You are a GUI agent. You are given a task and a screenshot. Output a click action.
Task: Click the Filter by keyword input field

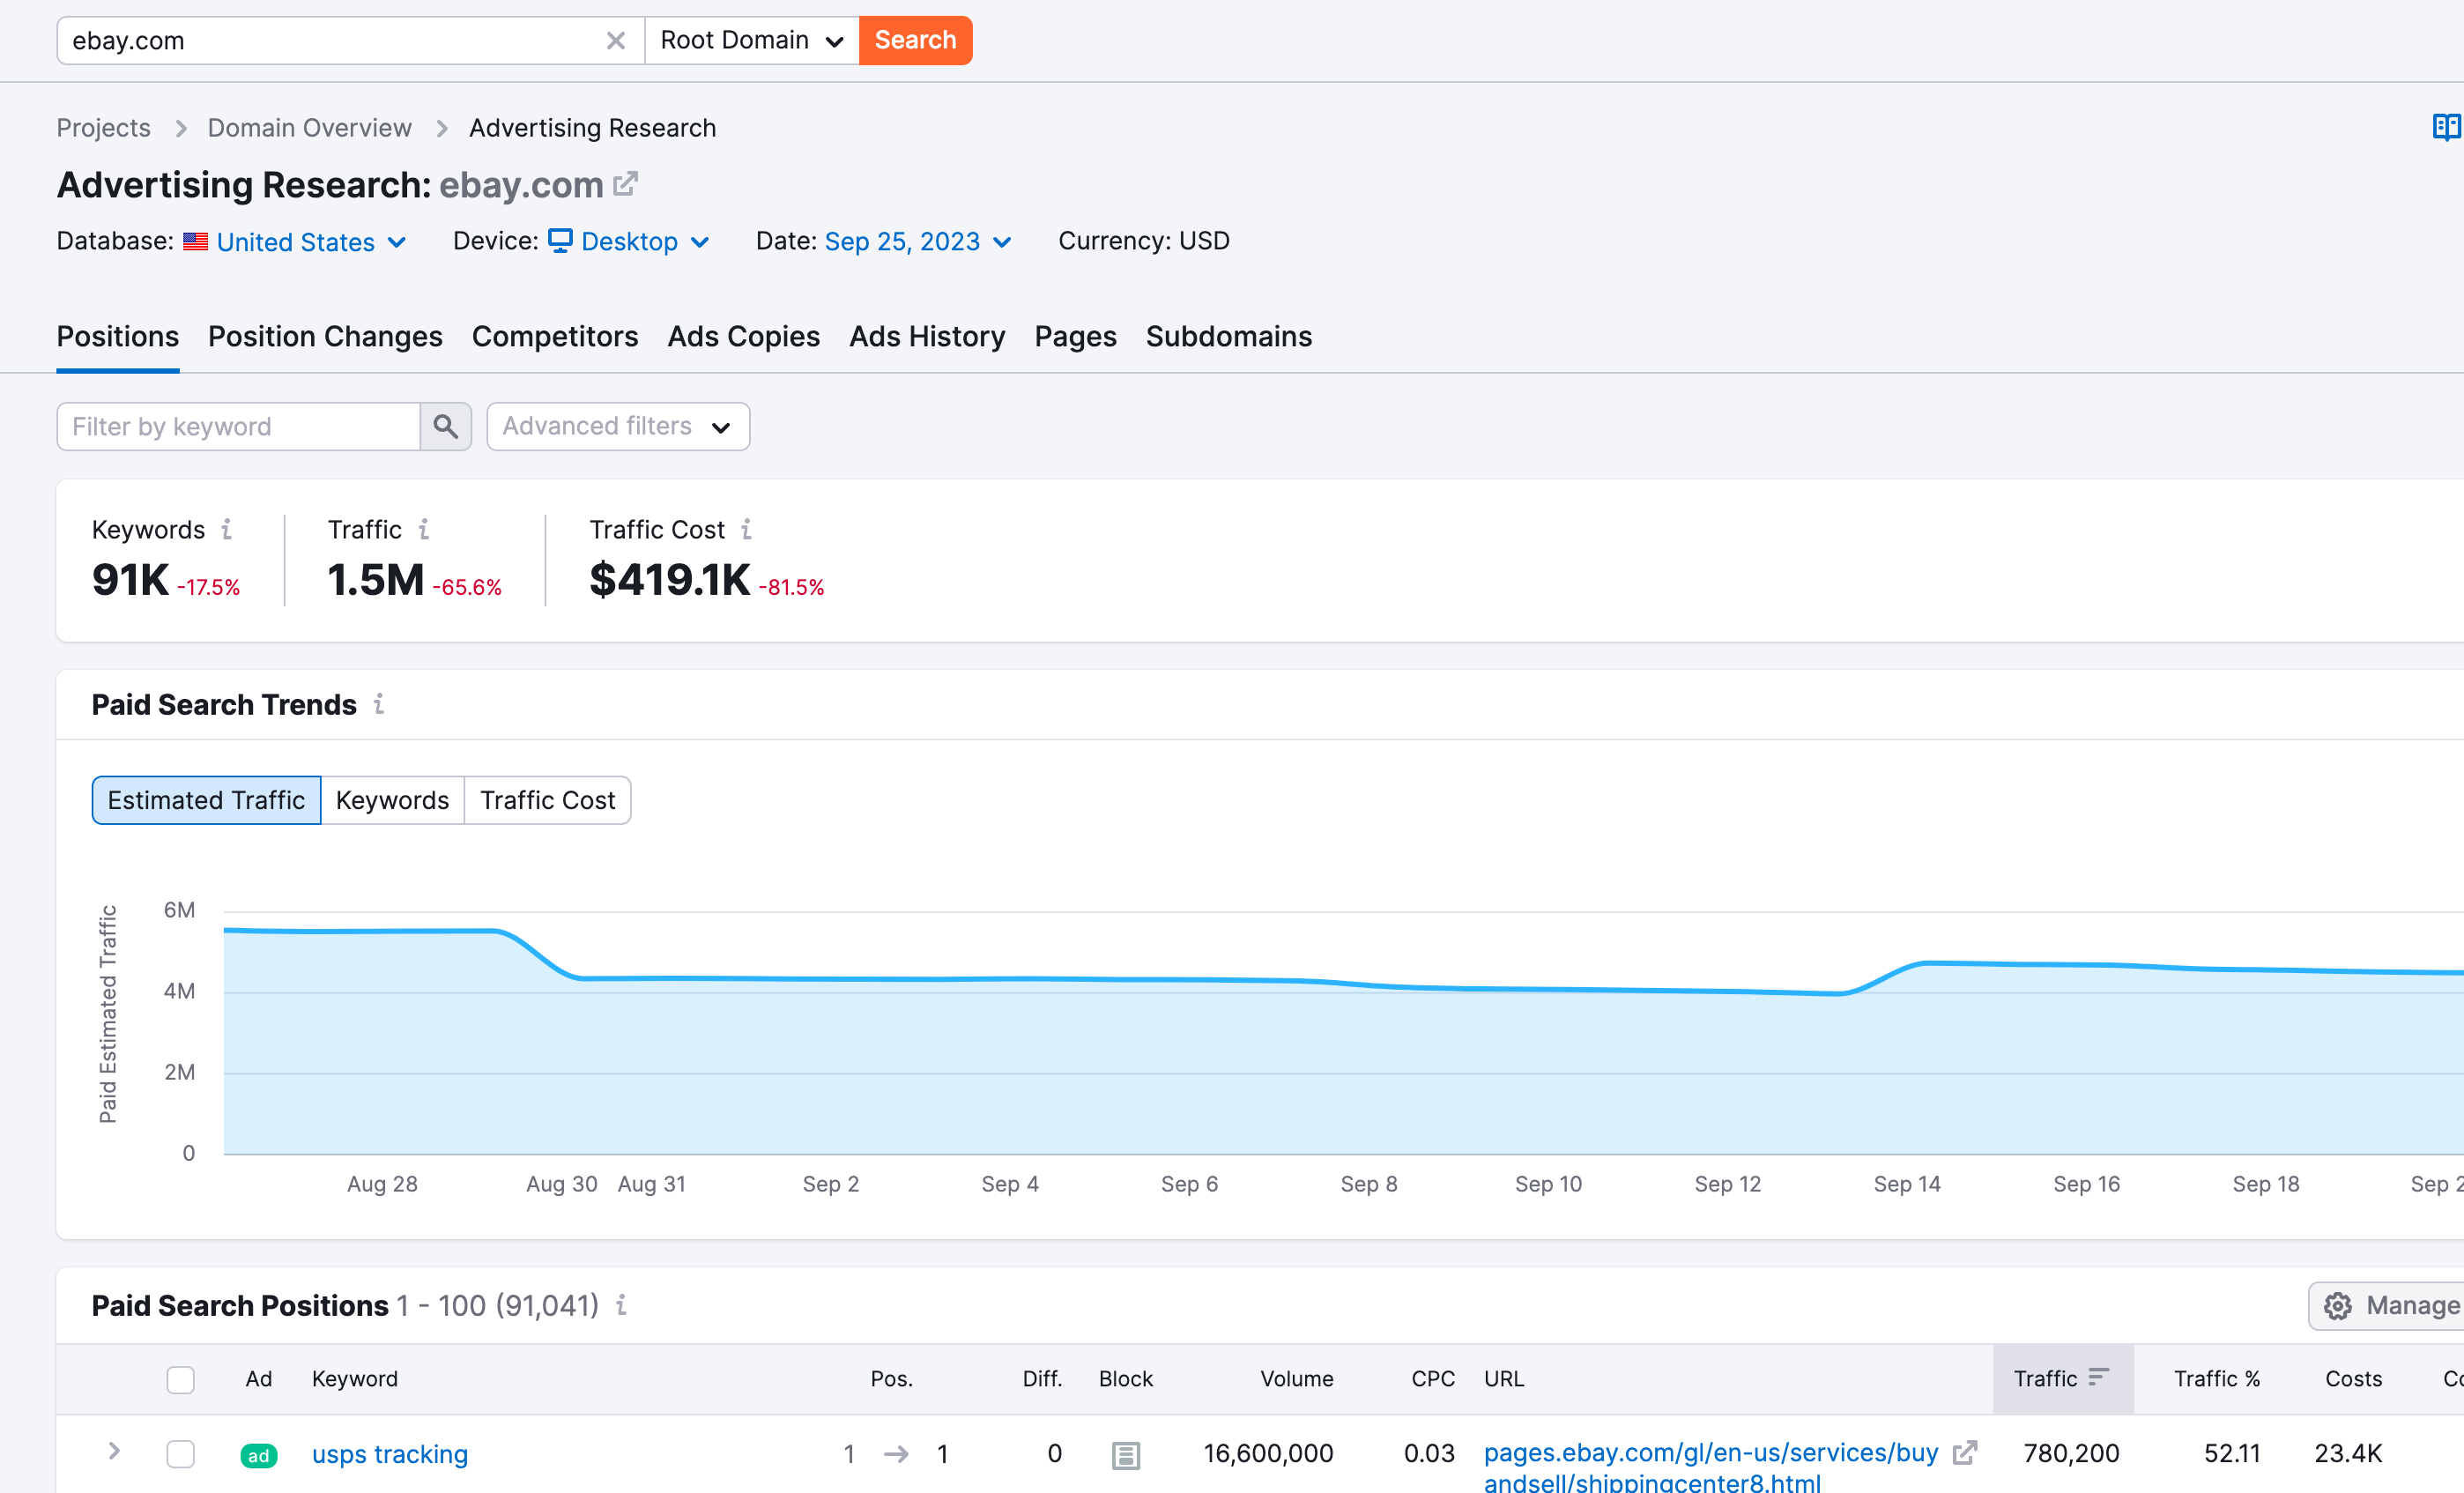point(240,426)
